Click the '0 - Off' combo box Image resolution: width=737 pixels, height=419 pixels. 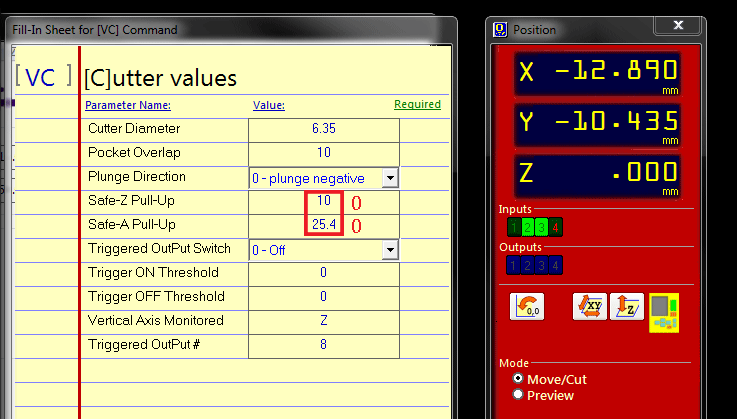324,250
